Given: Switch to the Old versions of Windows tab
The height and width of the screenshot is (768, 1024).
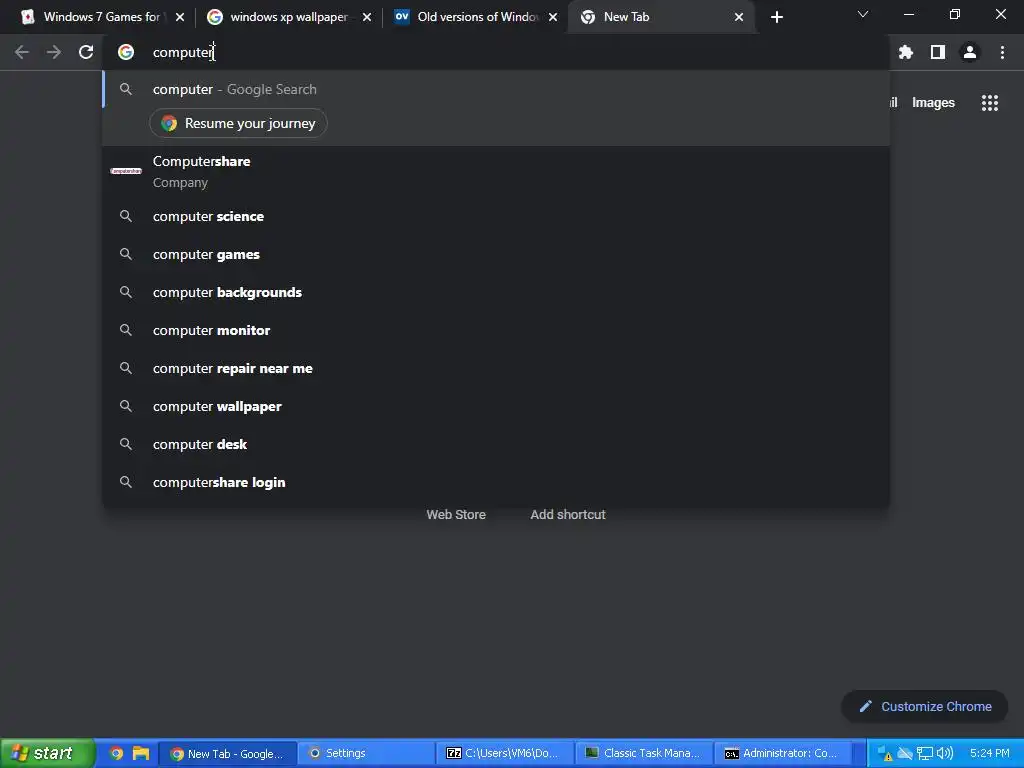Looking at the screenshot, I should [x=475, y=17].
